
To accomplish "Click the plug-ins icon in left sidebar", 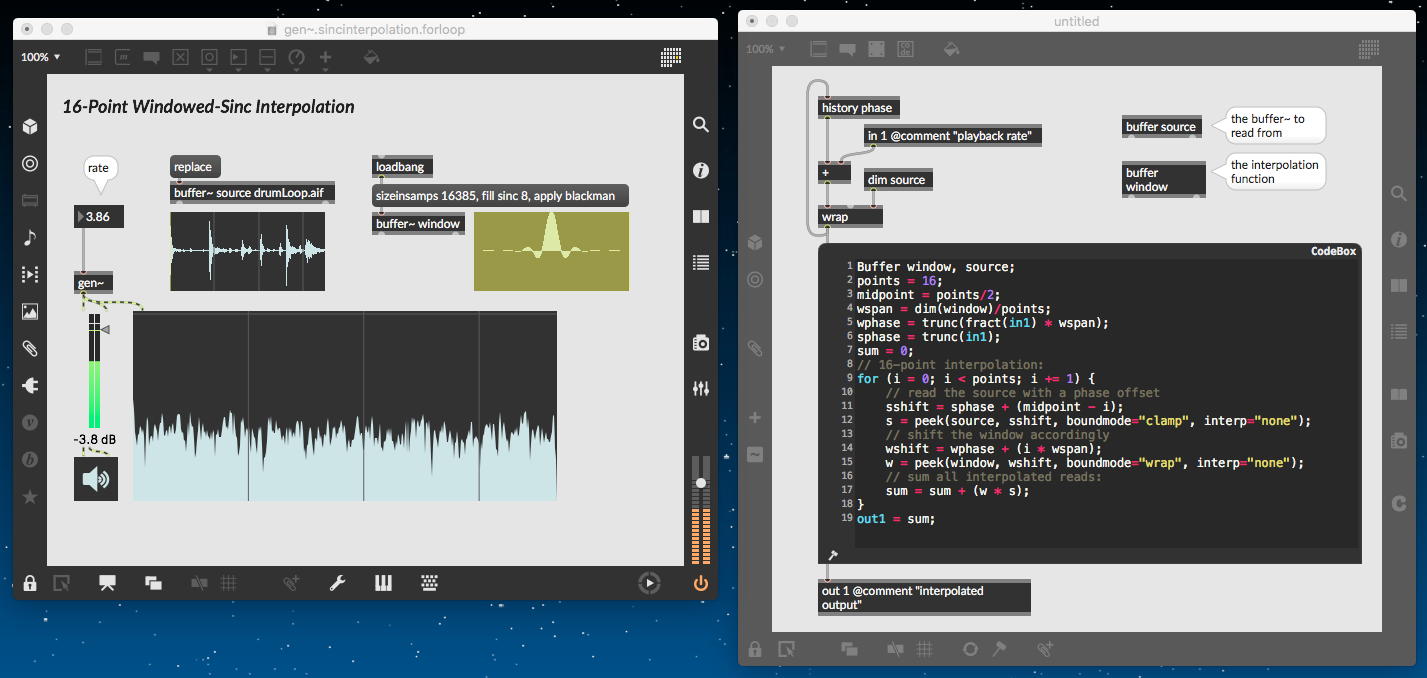I will click(30, 385).
